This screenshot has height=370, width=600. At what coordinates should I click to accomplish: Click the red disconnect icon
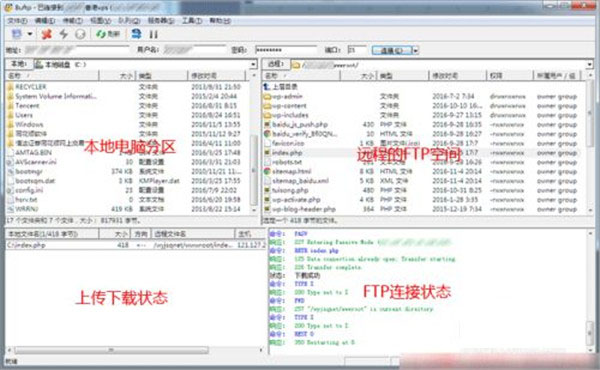point(47,34)
